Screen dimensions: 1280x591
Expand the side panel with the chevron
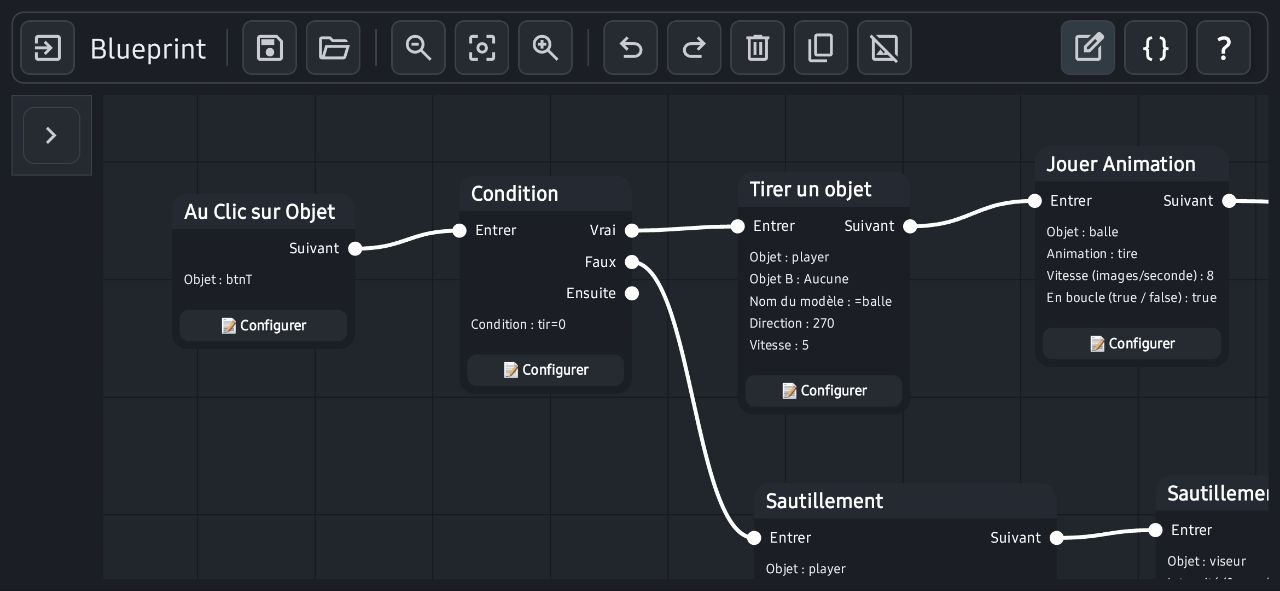[x=51, y=135]
